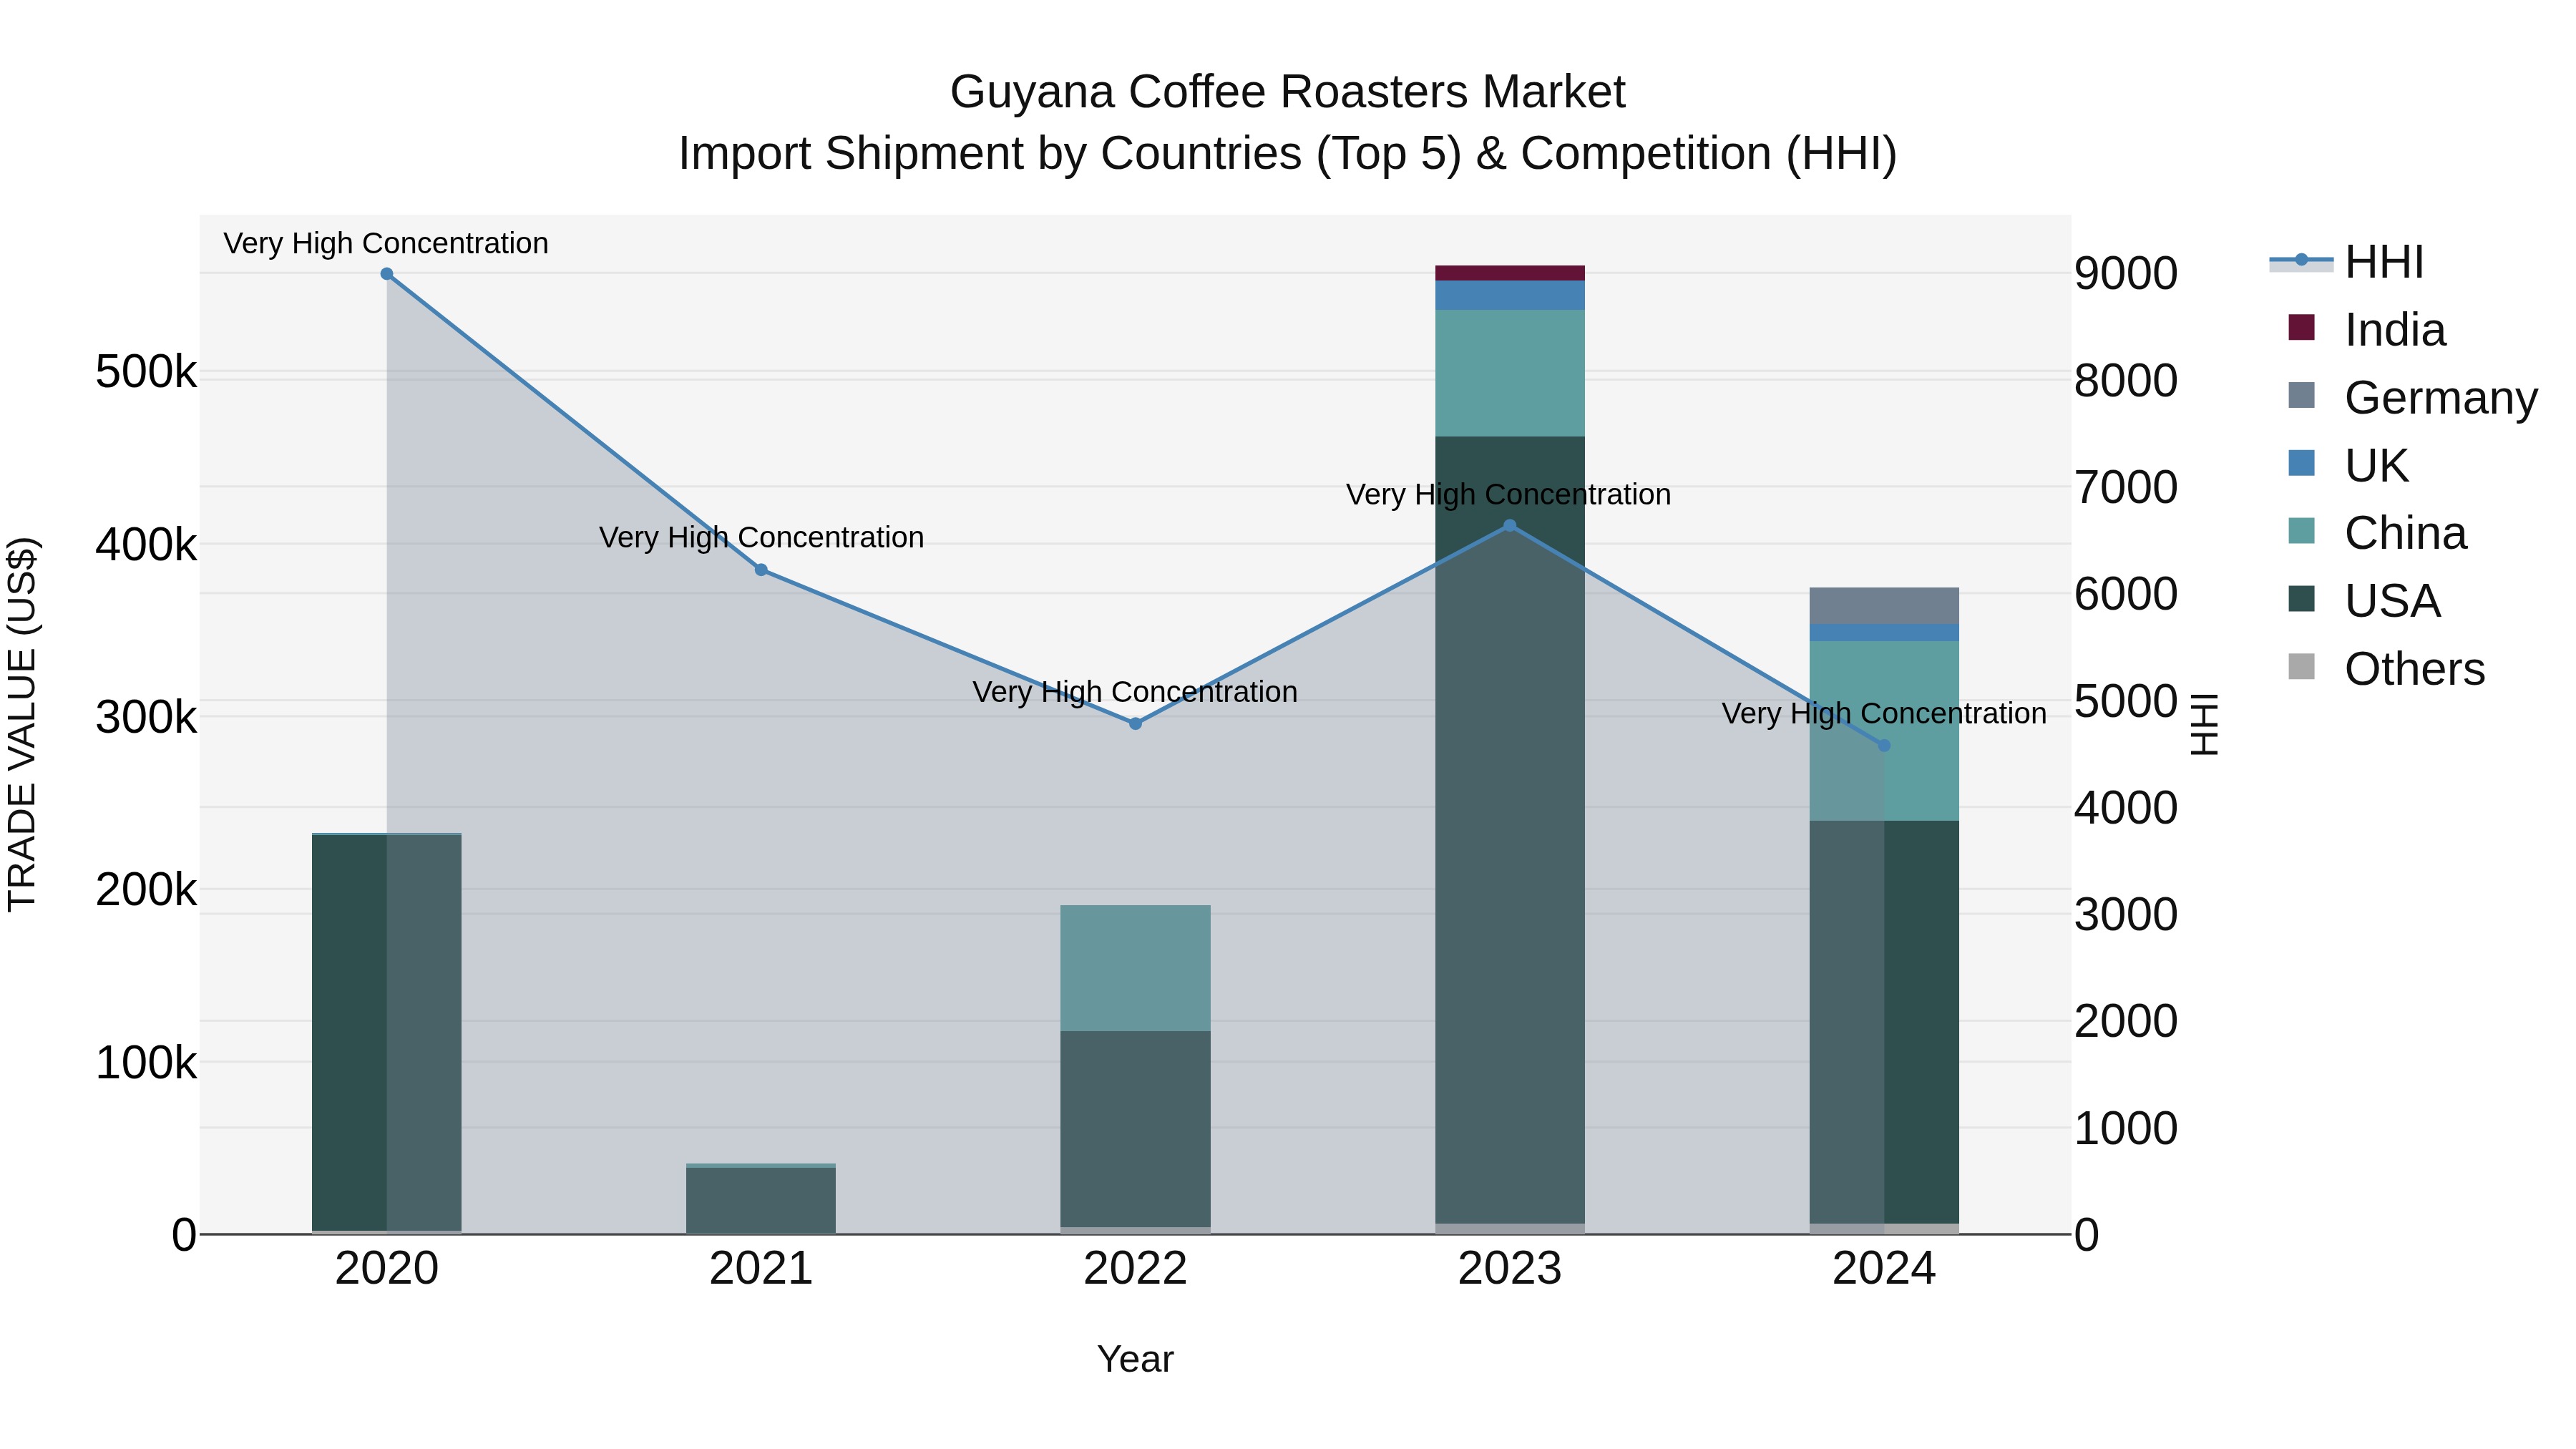Click the 'TRADE VALUE (US$)' axis title
The height and width of the screenshot is (1449, 2576).
(x=22, y=724)
